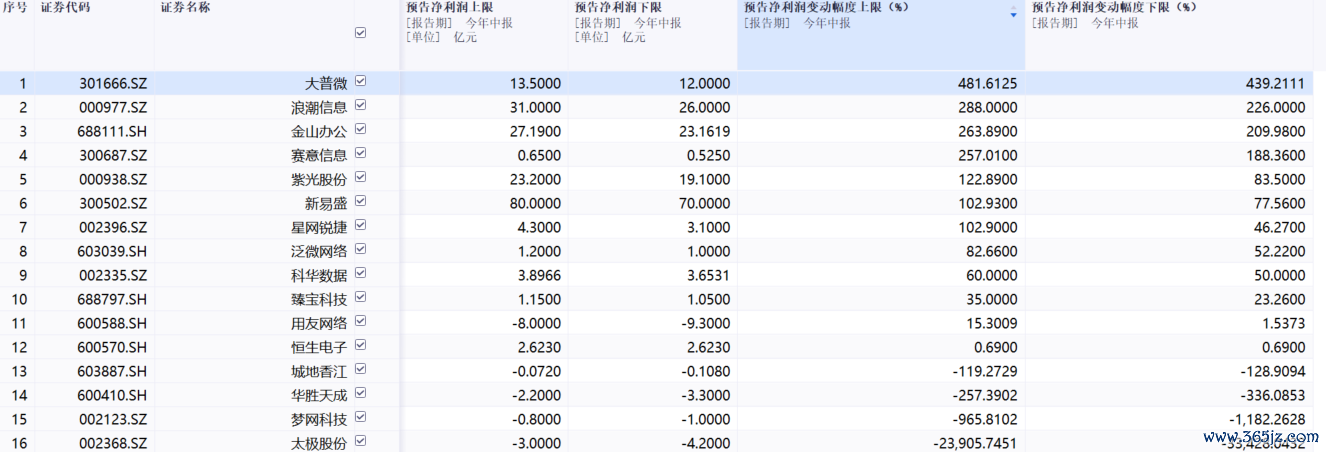Toggle the checkbox next to 华胜天成
This screenshot has width=1326, height=452.
coord(360,393)
